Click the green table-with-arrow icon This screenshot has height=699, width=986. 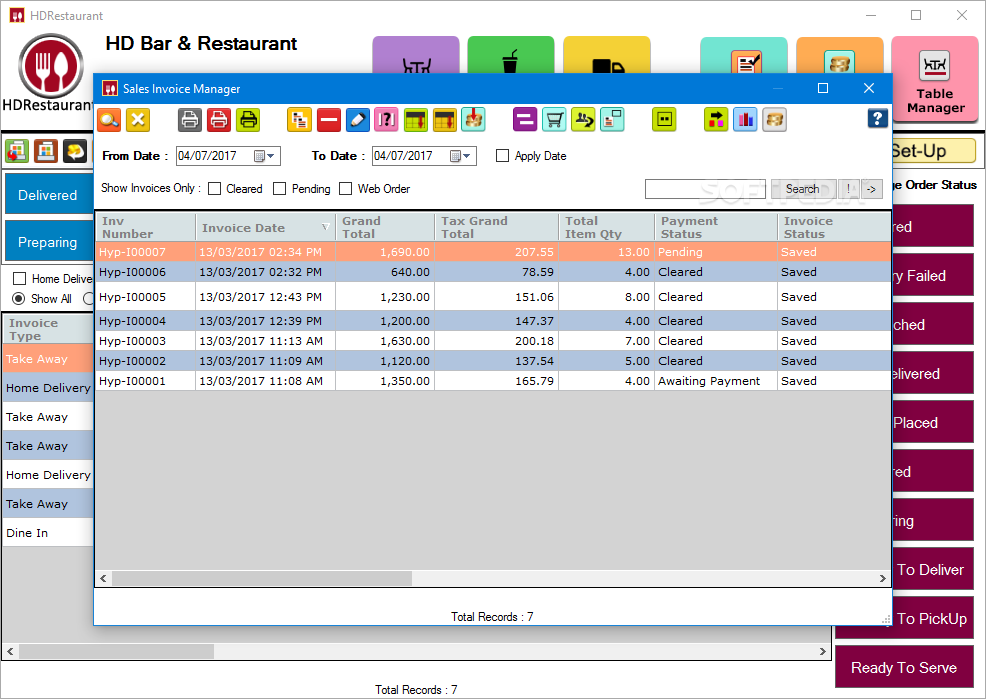pos(416,119)
